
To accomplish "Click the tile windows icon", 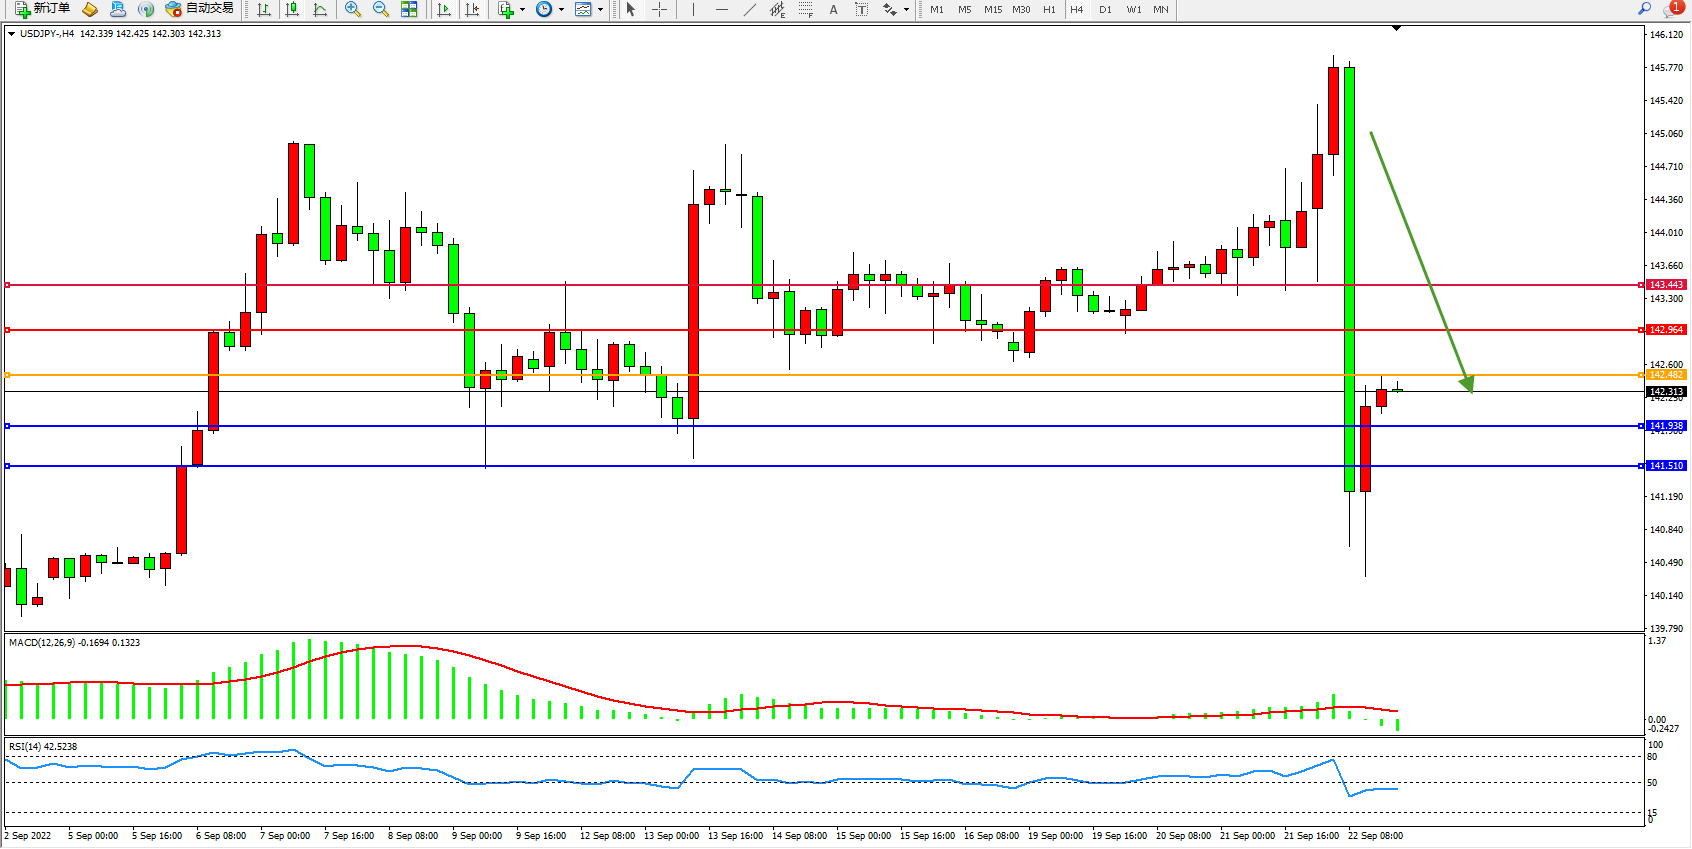I will [409, 9].
